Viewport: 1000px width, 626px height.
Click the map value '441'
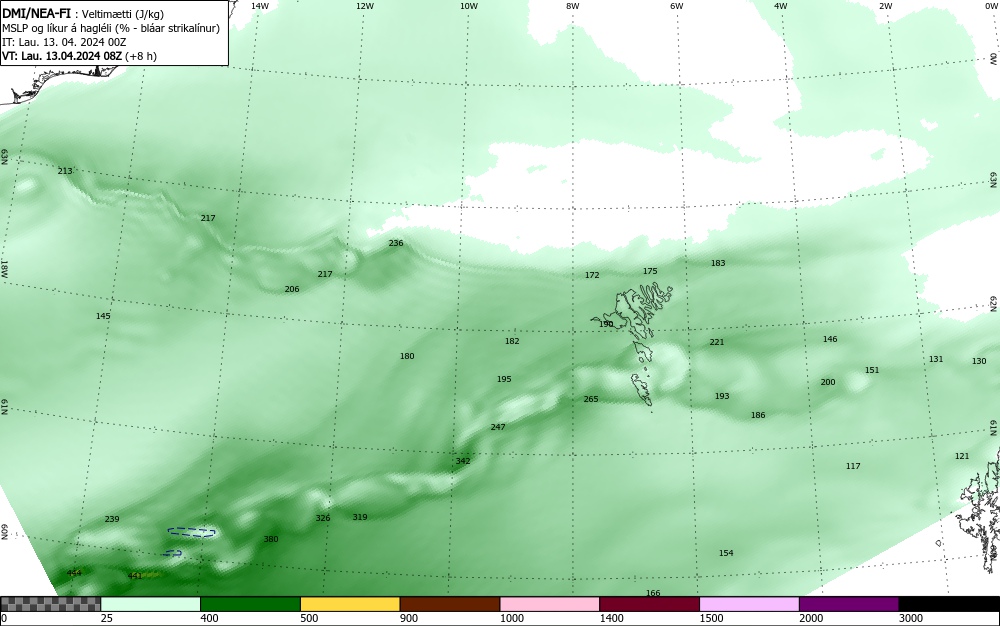pos(135,576)
